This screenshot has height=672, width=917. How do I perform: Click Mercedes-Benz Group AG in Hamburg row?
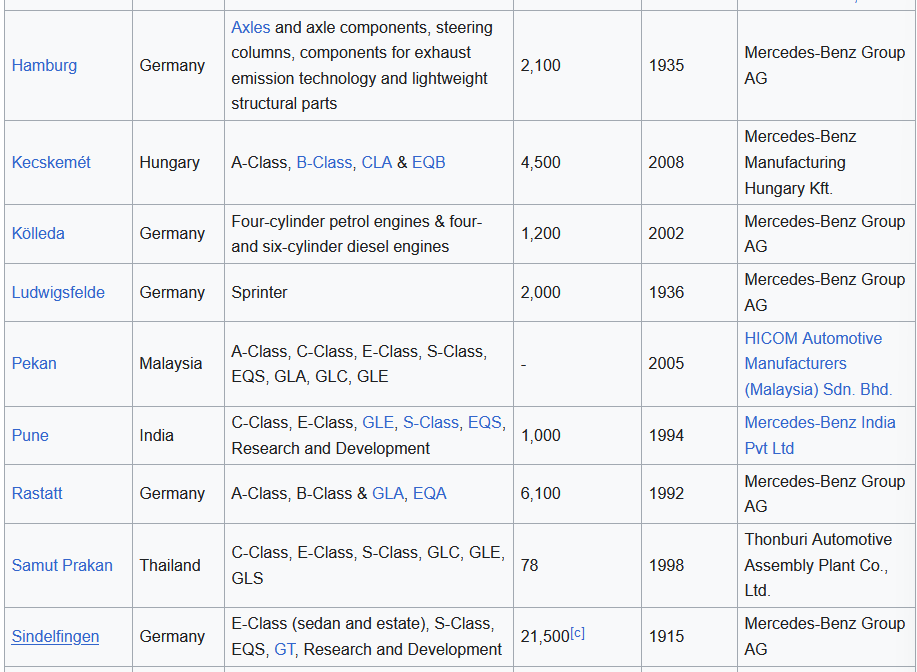[x=825, y=66]
